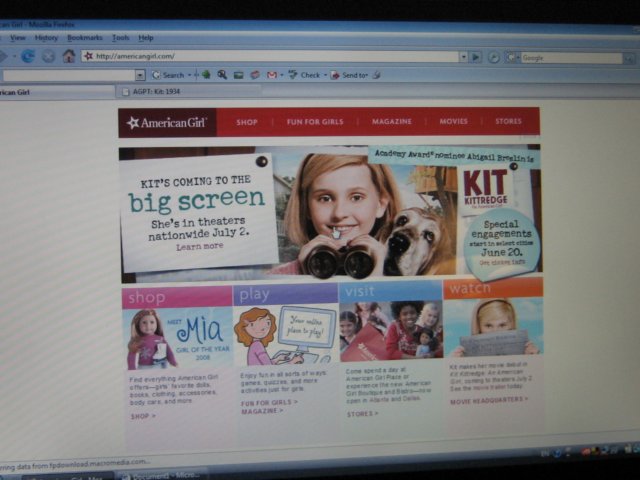This screenshot has height=480, width=640.
Task: Click the blue visit section header
Action: pyautogui.click(x=391, y=291)
